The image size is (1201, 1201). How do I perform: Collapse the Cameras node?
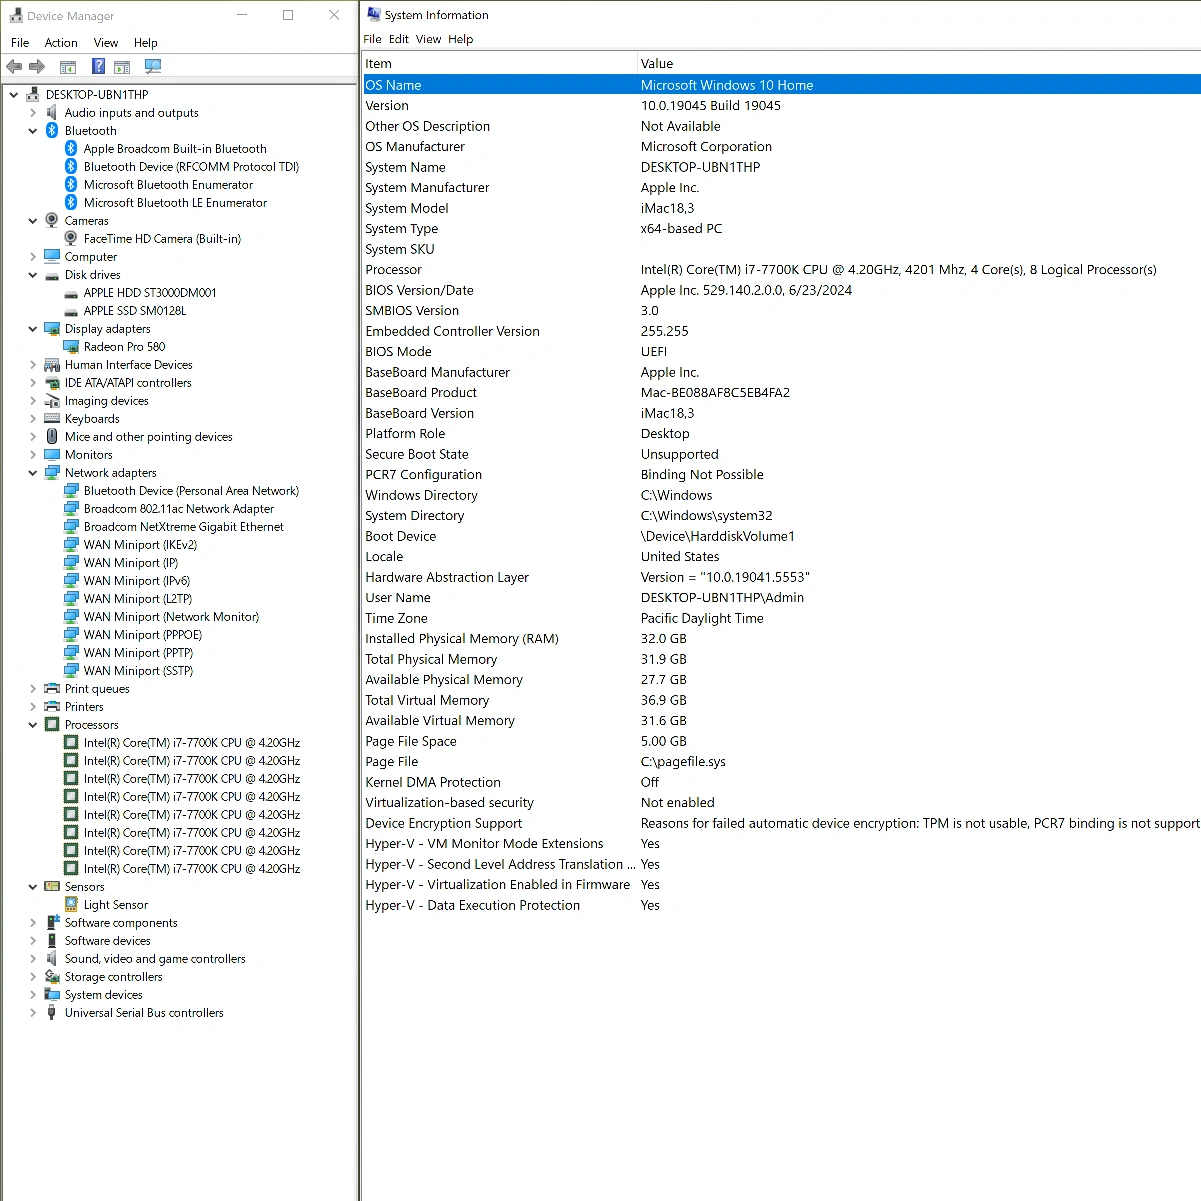33,221
